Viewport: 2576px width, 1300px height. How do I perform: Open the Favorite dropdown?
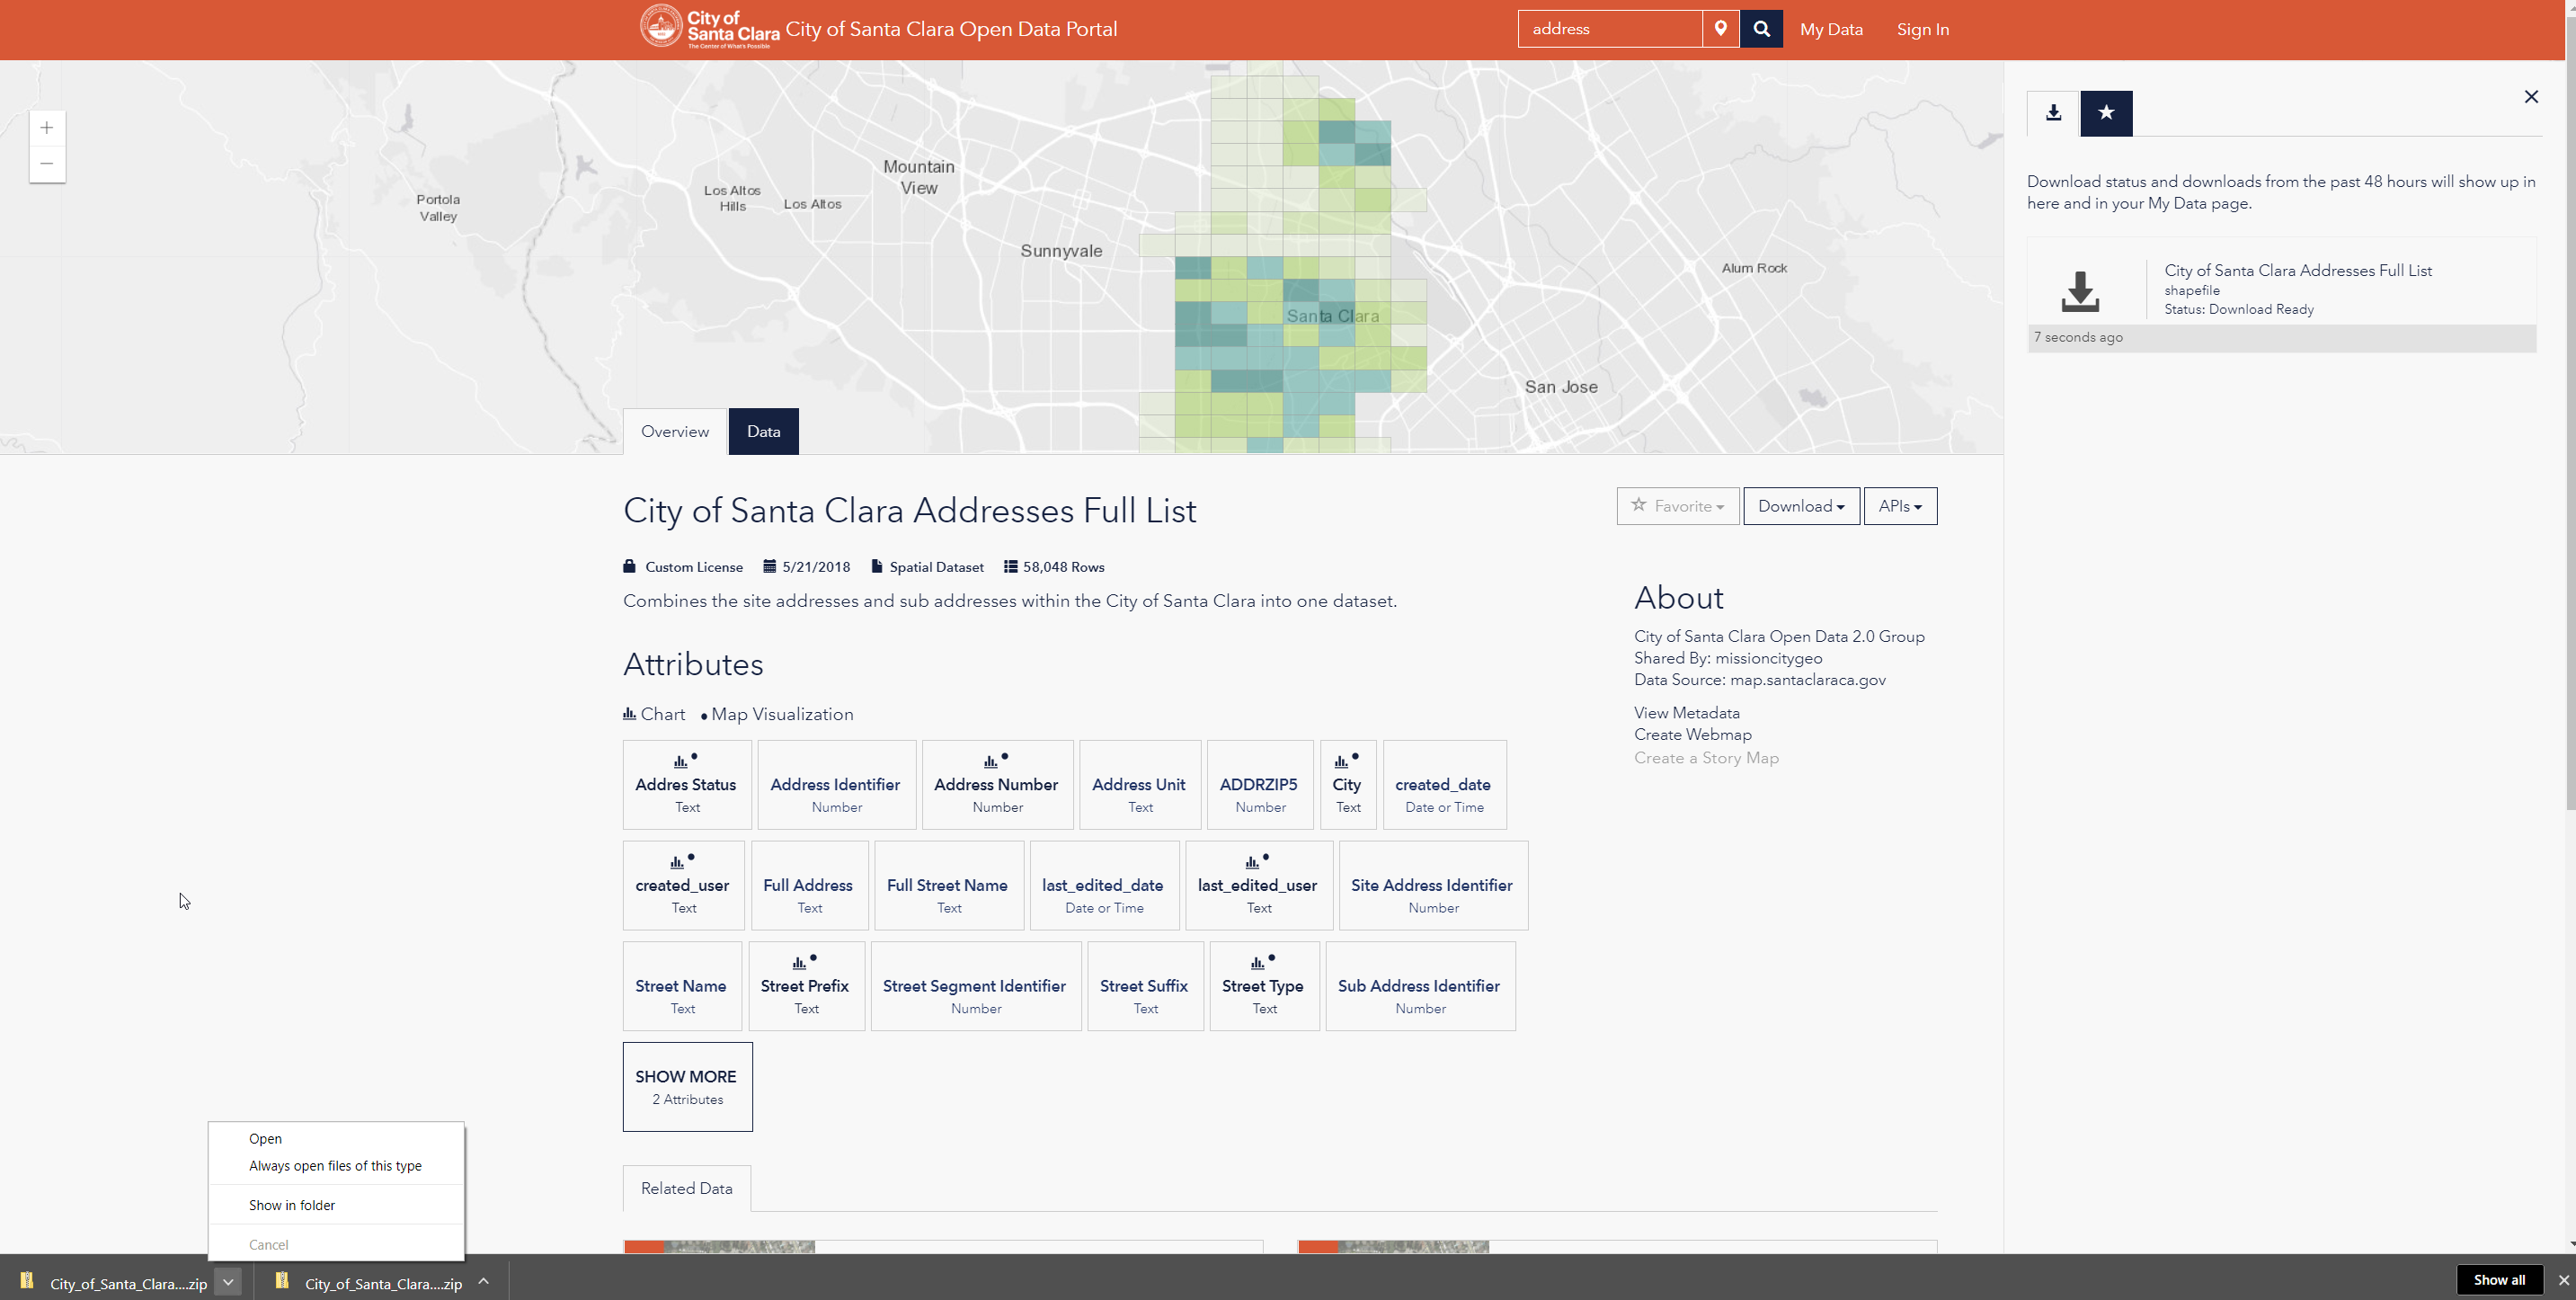coord(1678,506)
